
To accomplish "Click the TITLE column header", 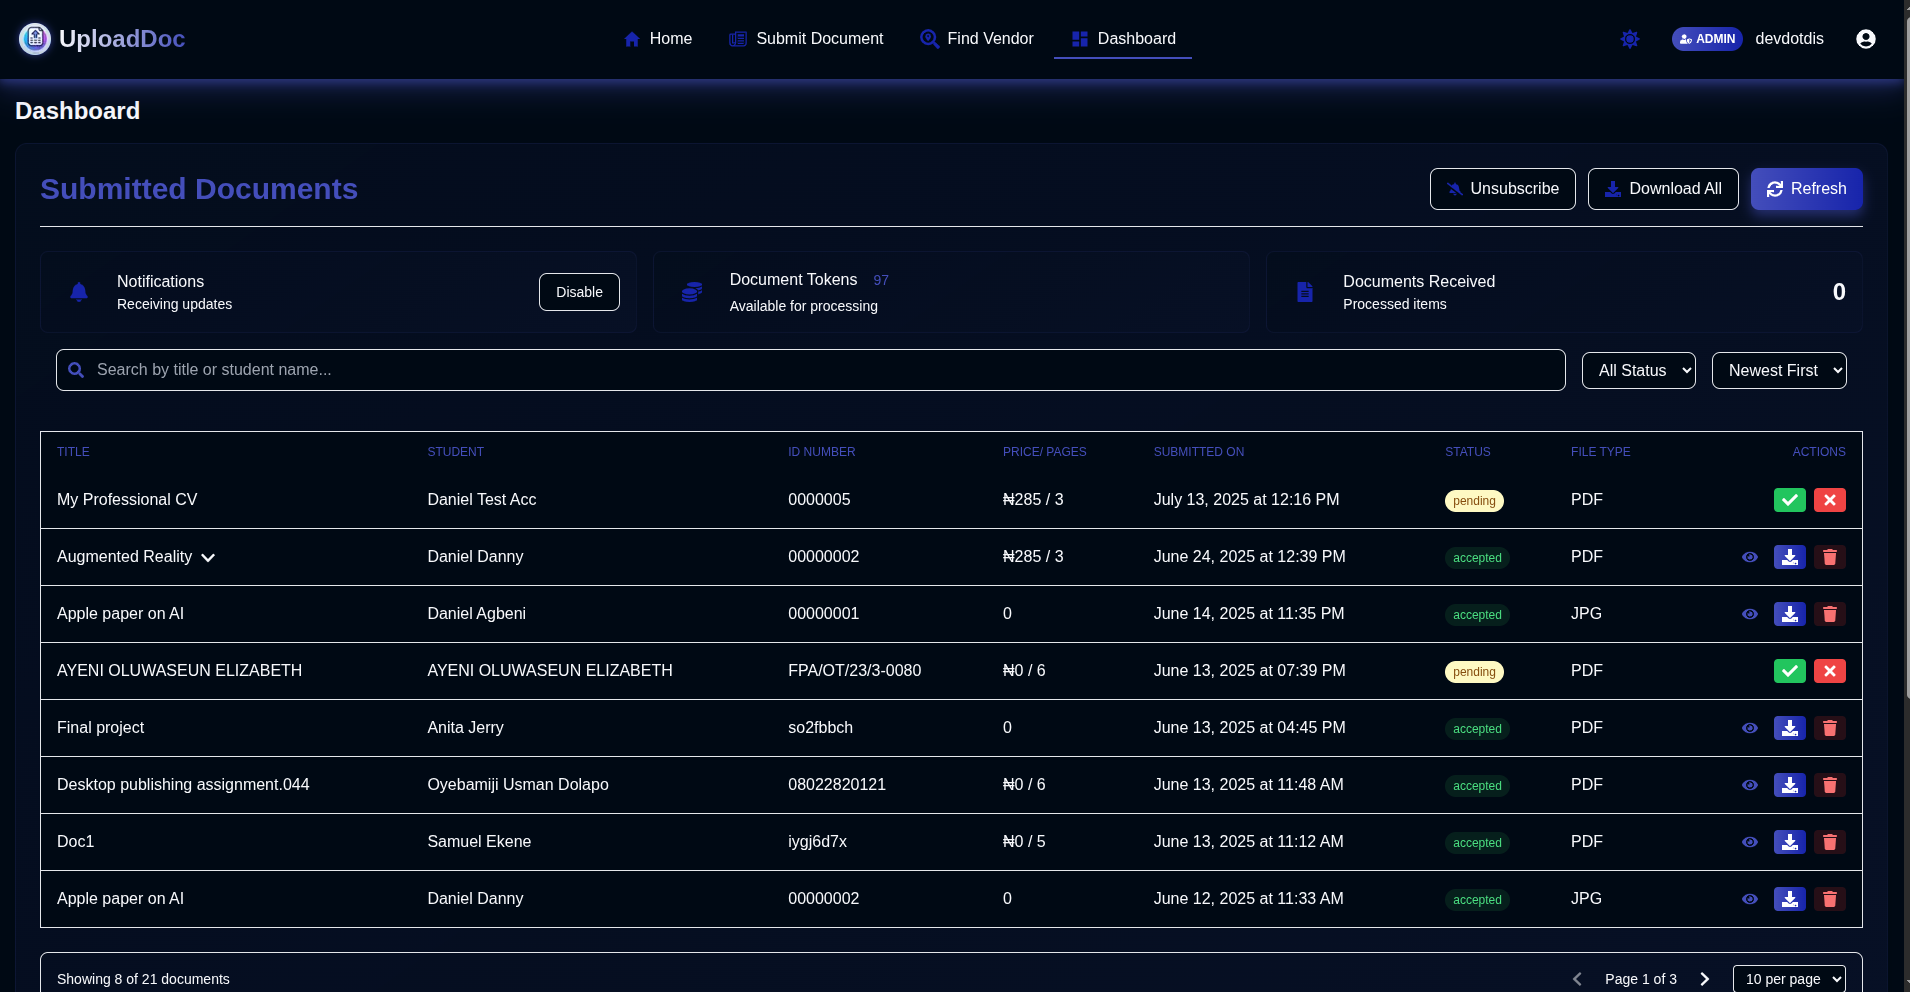I will [73, 452].
